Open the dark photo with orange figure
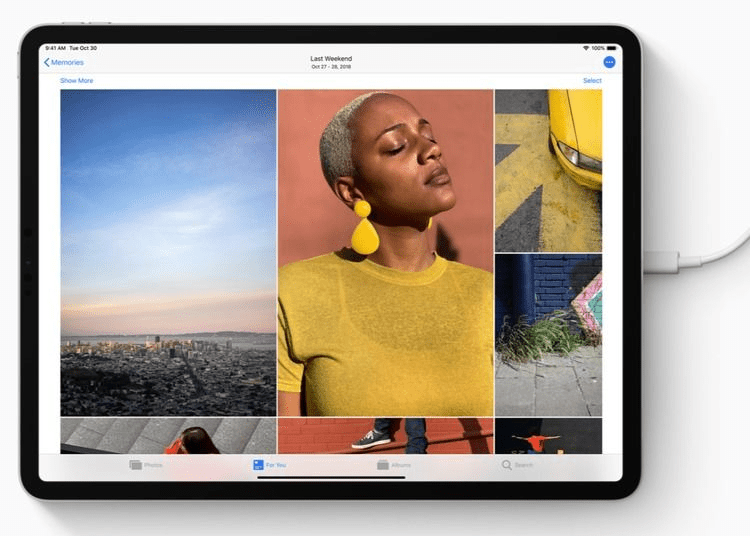Viewport: 750px width, 536px height. point(549,436)
